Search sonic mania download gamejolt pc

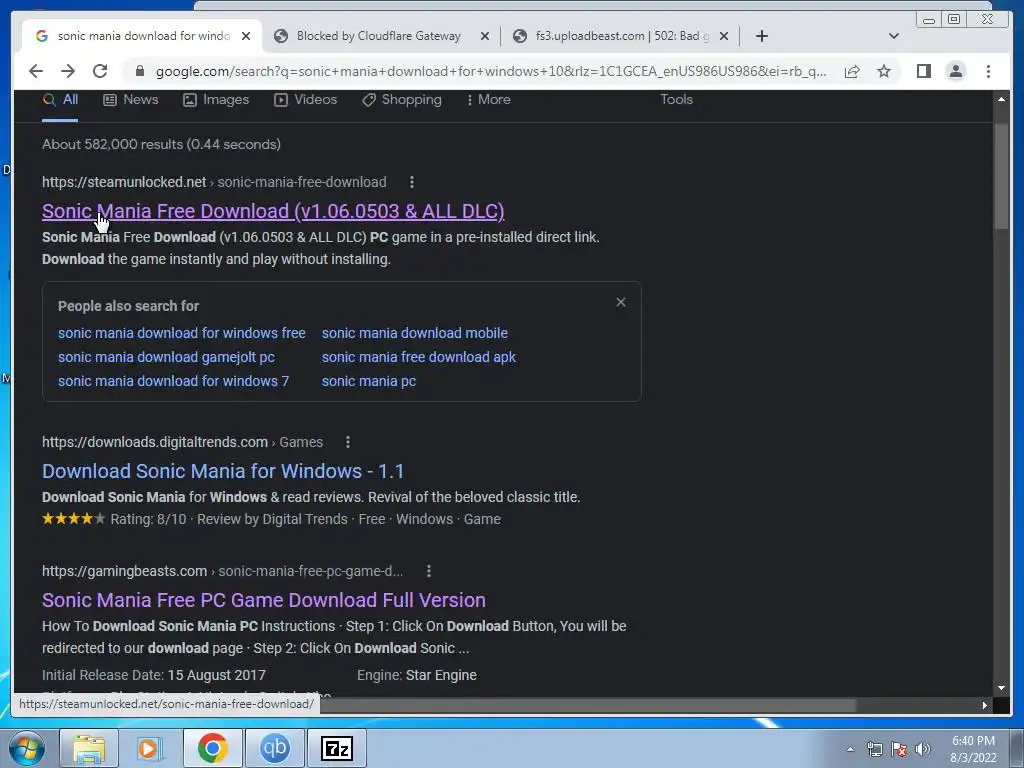click(167, 357)
